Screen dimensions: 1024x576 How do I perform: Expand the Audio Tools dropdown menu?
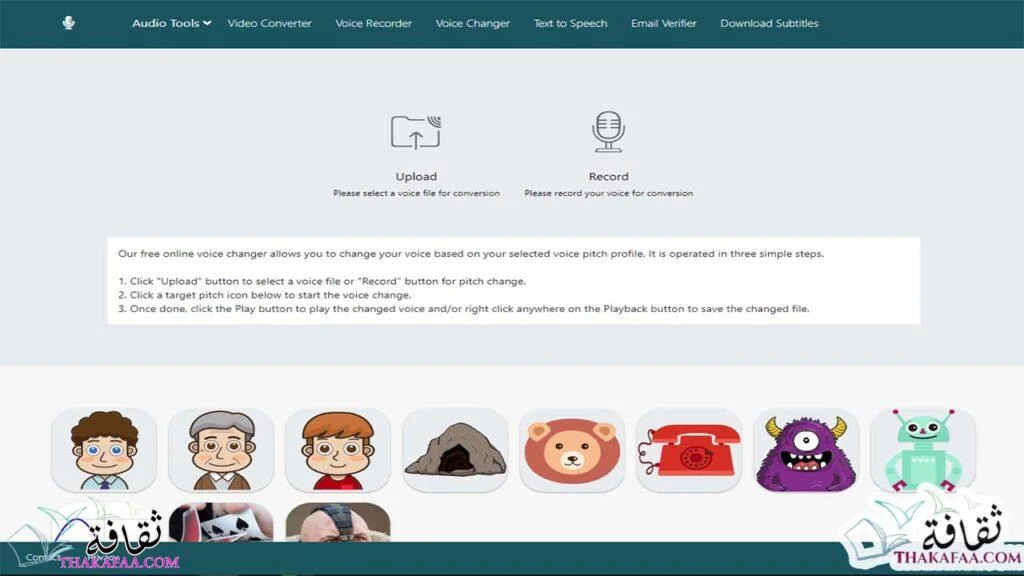(171, 23)
